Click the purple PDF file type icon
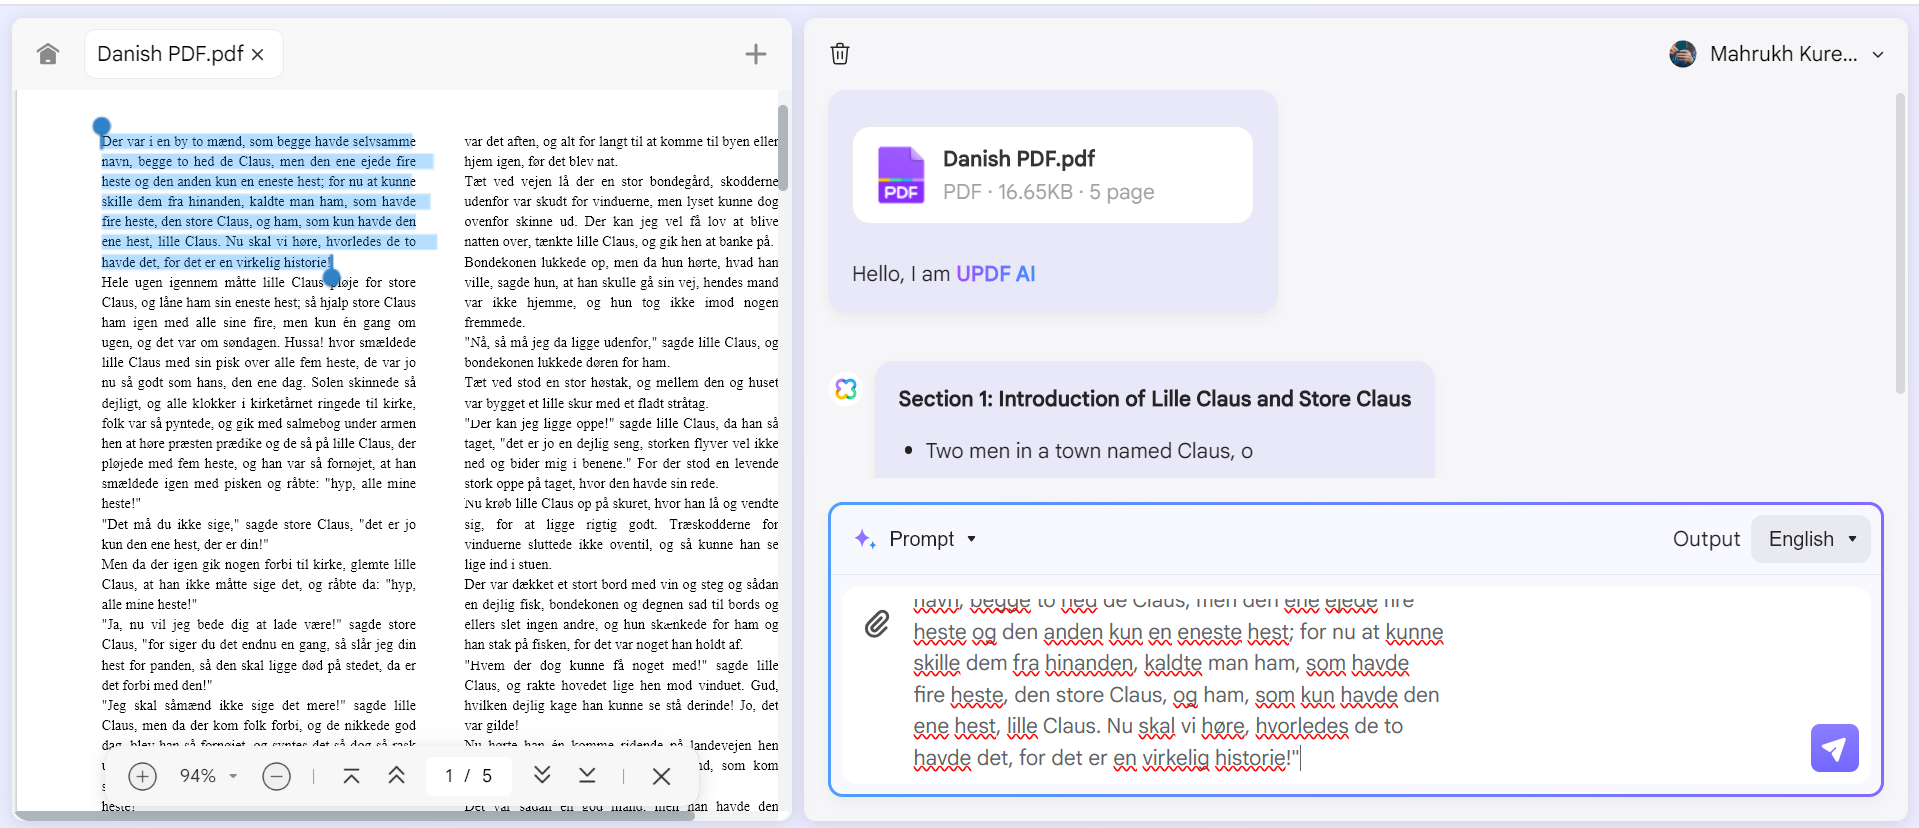Image resolution: width=1919 pixels, height=828 pixels. tap(901, 175)
